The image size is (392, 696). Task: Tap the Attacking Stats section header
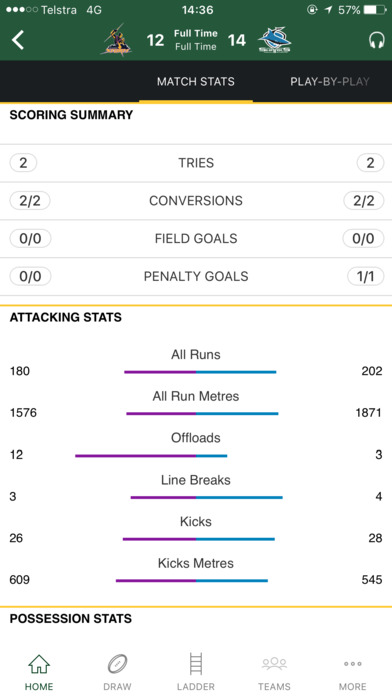[65, 317]
